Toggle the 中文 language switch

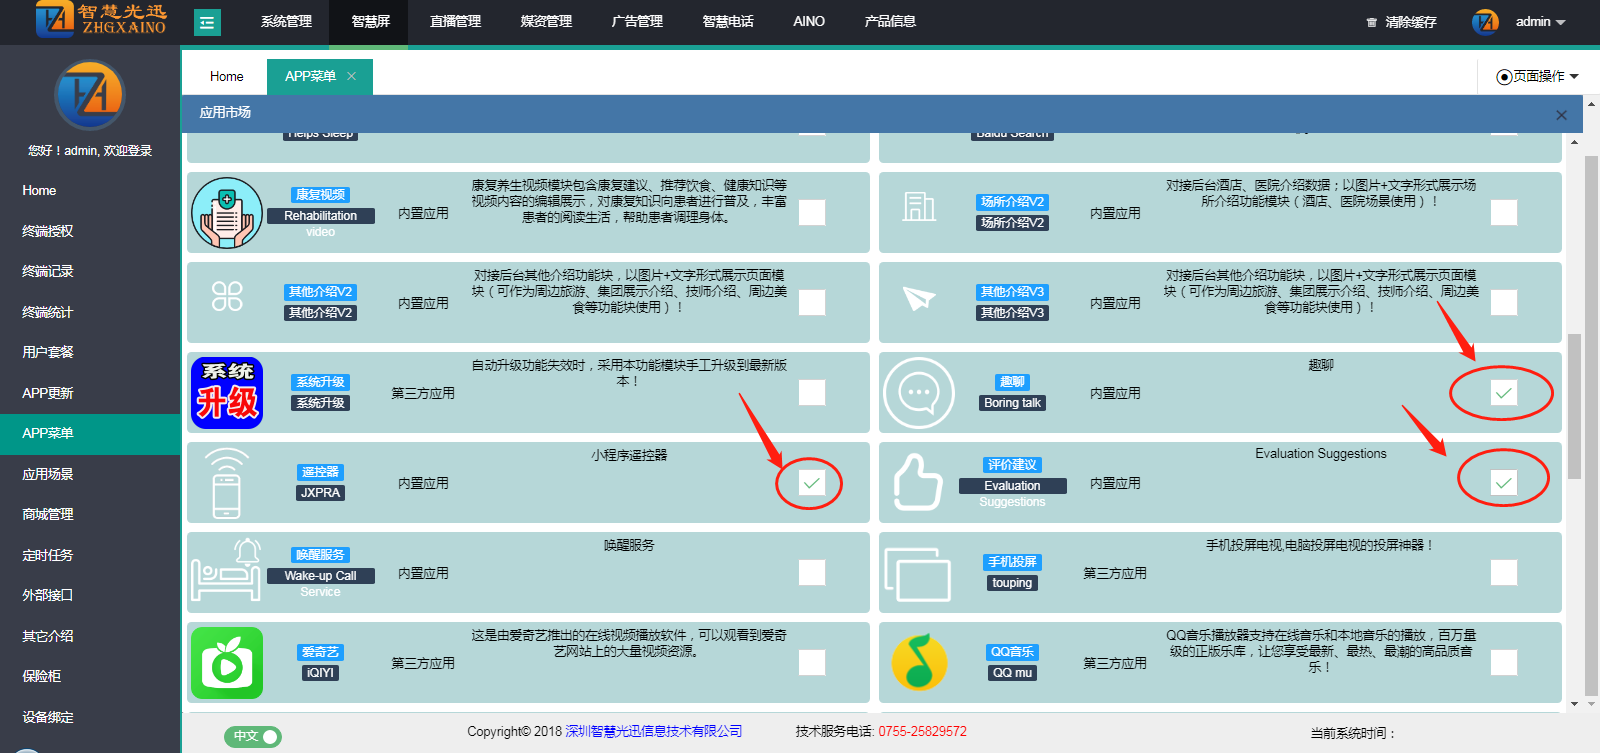tap(253, 737)
